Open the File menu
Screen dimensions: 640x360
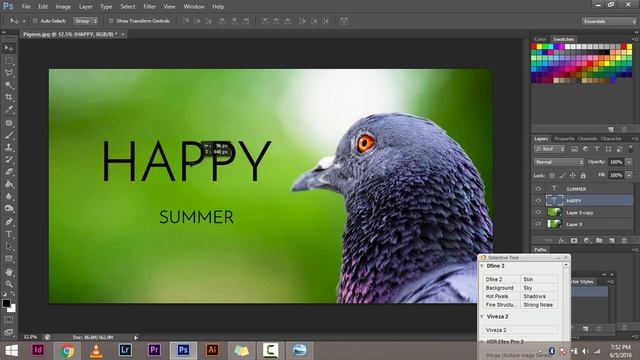26,7
